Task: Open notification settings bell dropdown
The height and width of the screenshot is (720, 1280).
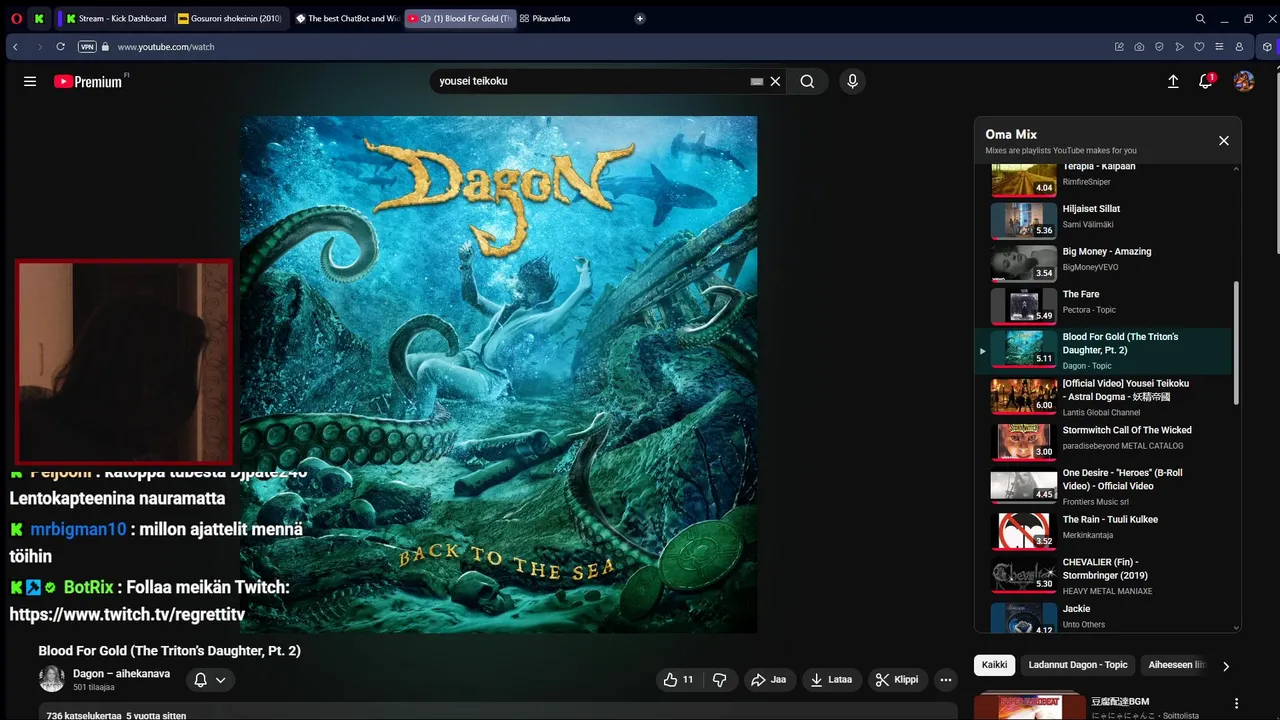Action: 210,680
